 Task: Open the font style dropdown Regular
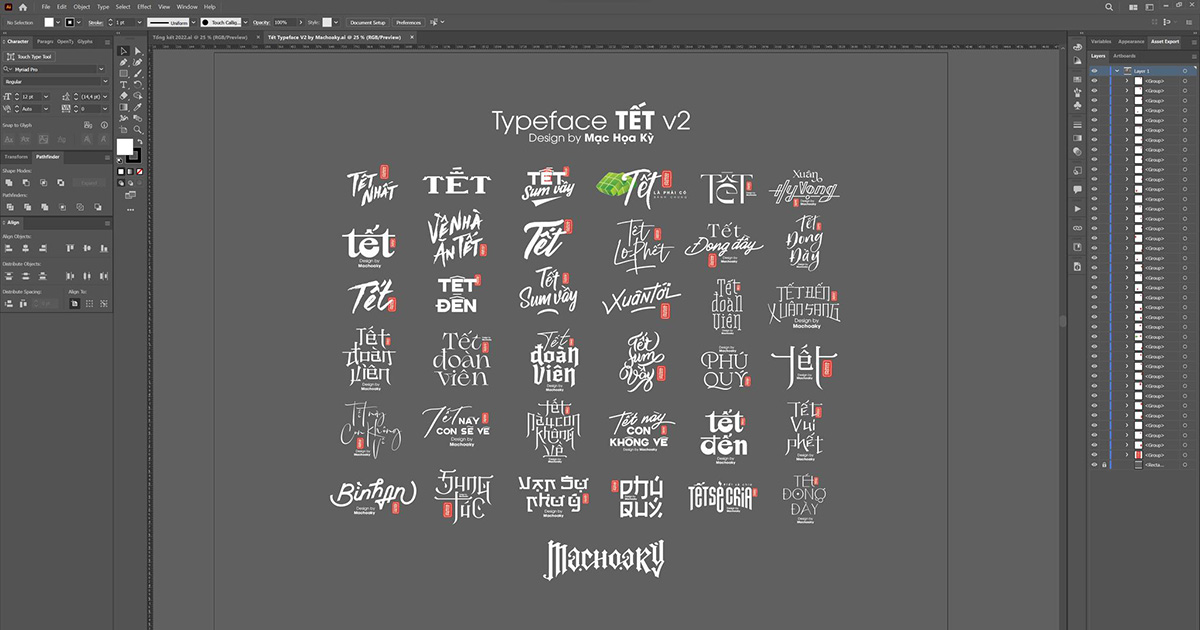coord(105,81)
